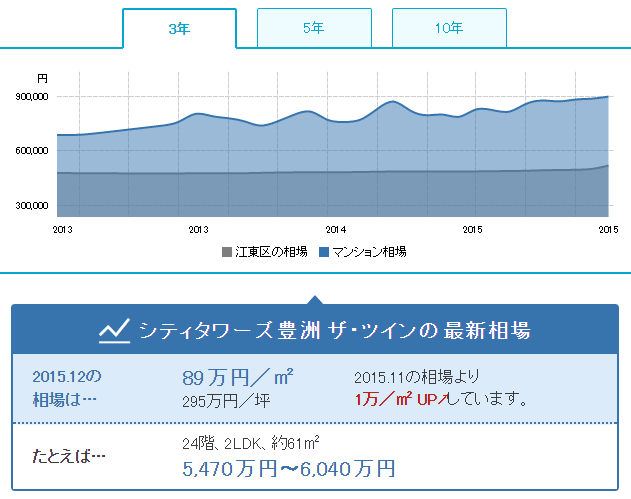Click the 2014 x-axis label
This screenshot has height=499, width=631.
point(336,229)
